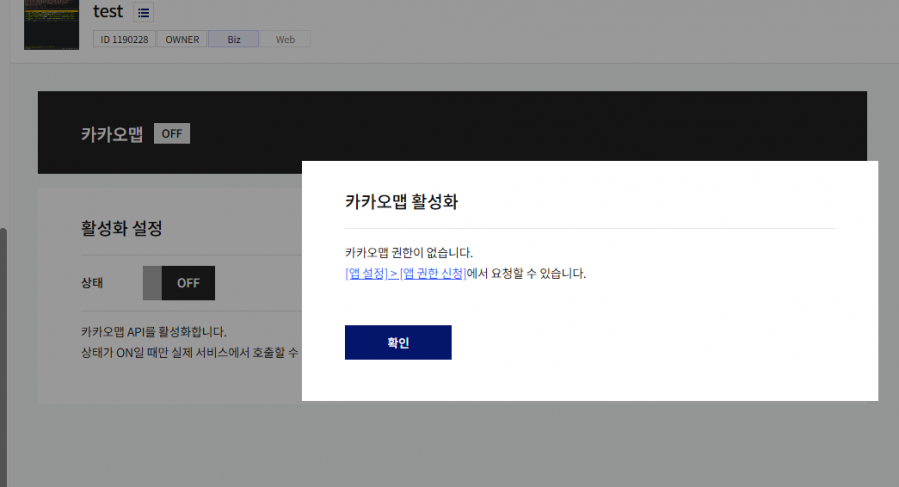Click the 카카오맵 API를 활성화합니다 description
Screen dimensions: 899x487
[x=154, y=331]
